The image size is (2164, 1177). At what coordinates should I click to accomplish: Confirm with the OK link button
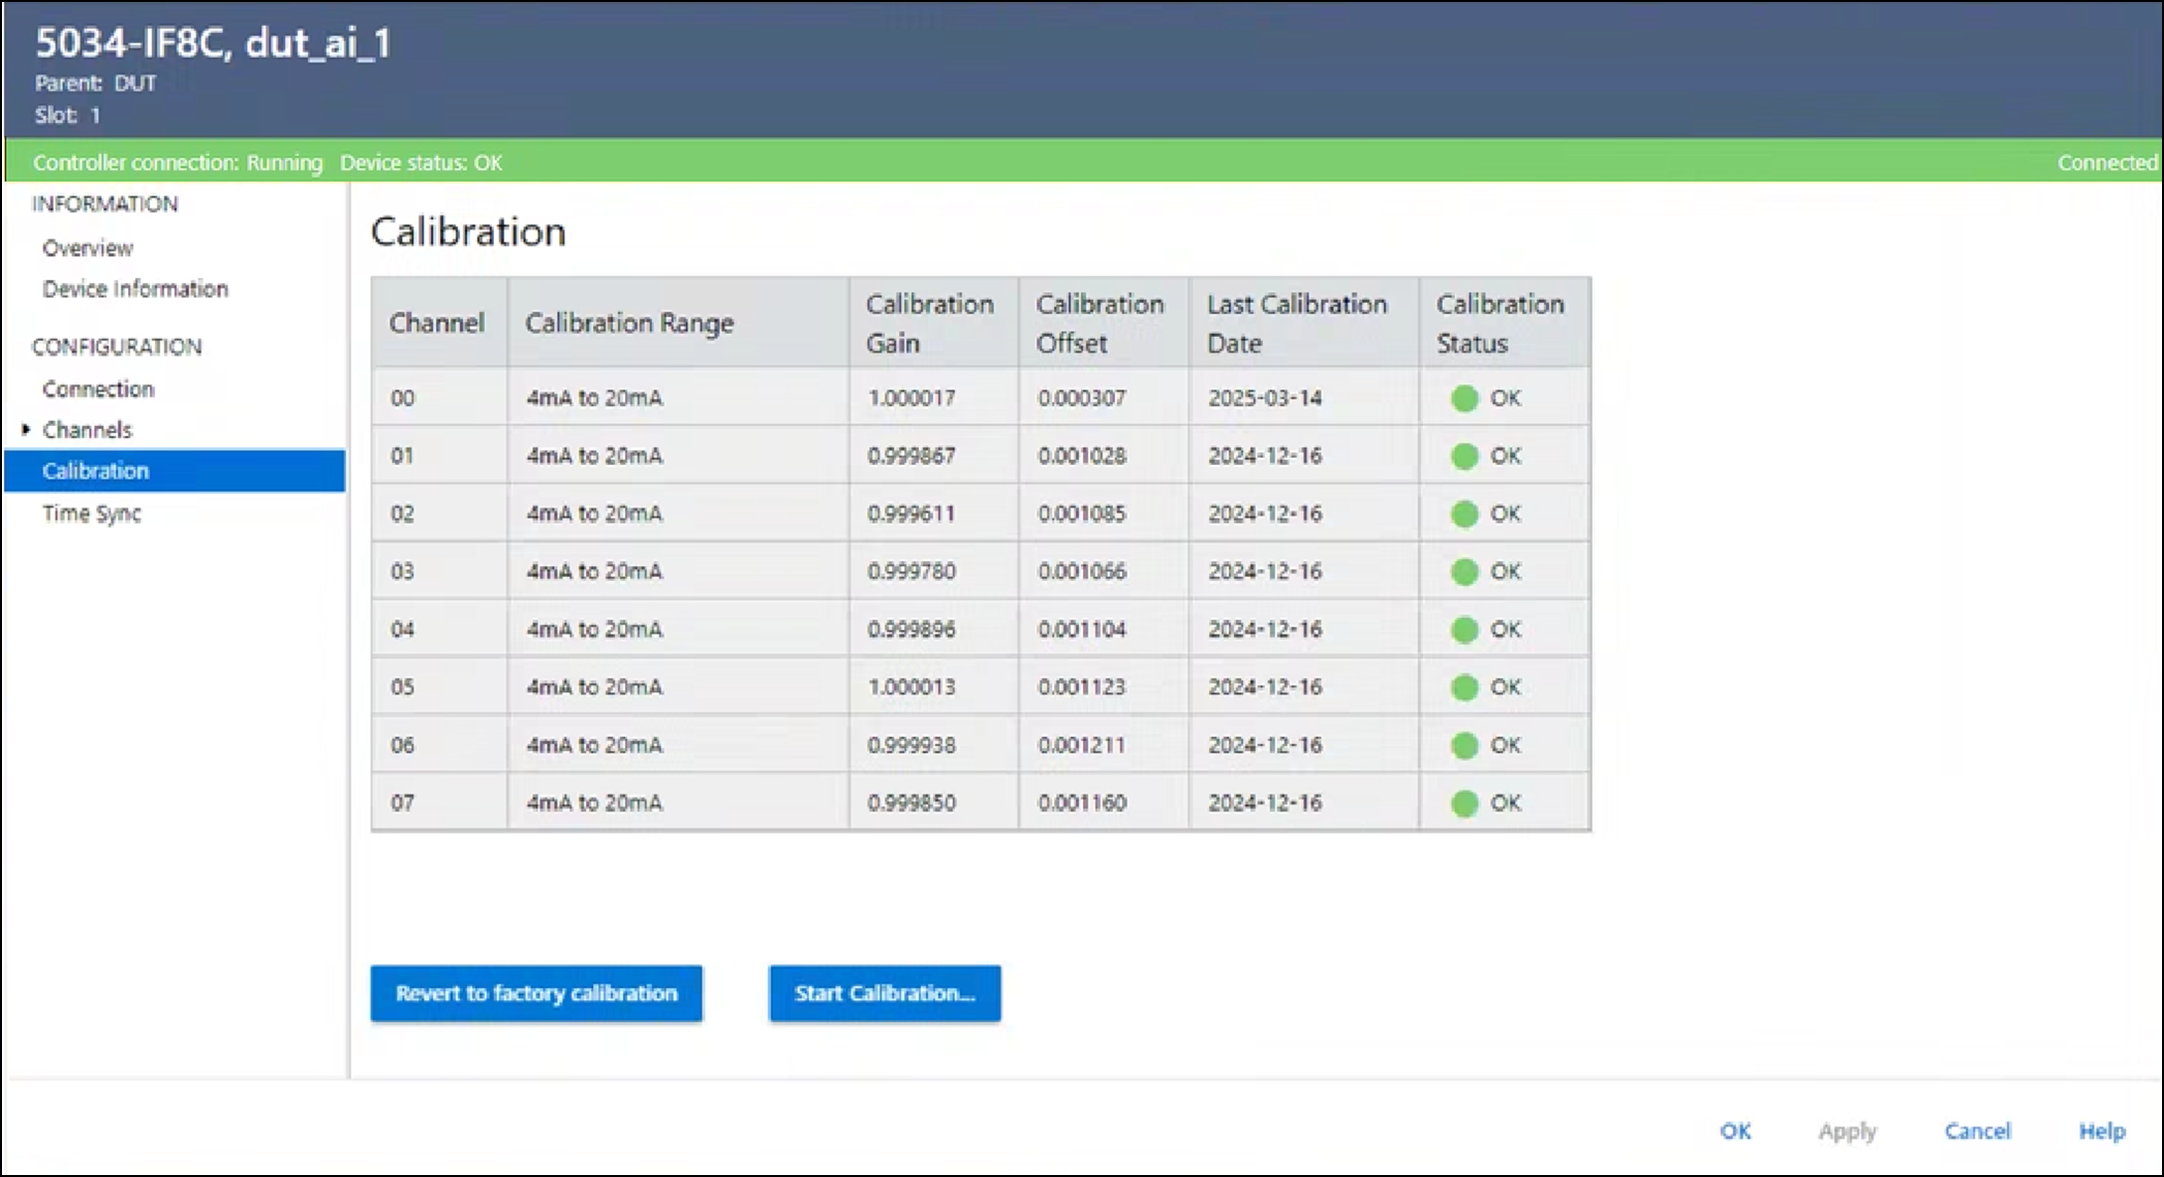(1735, 1131)
